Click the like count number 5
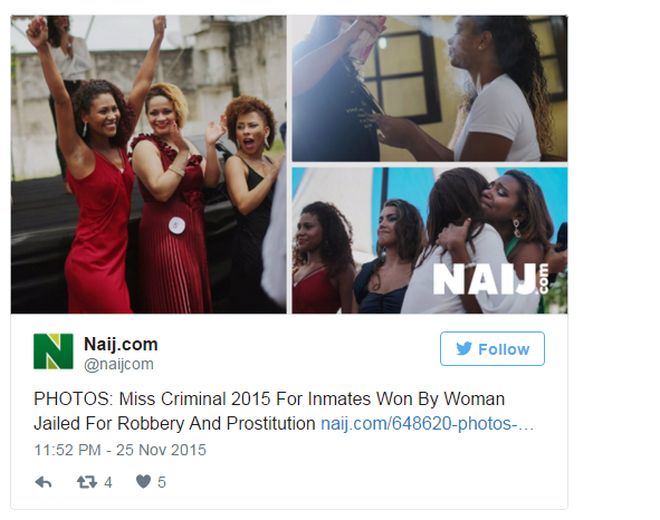Image resolution: width=660 pixels, height=520 pixels. tap(162, 482)
